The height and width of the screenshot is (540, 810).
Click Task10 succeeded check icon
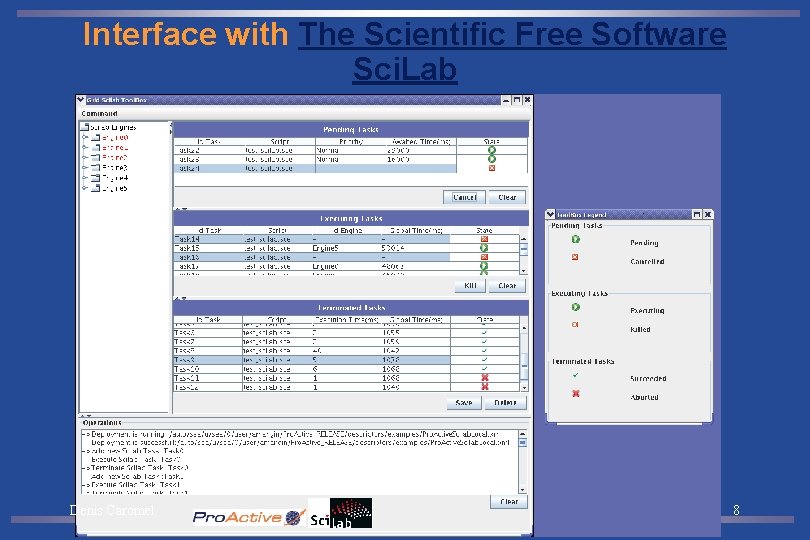point(485,369)
